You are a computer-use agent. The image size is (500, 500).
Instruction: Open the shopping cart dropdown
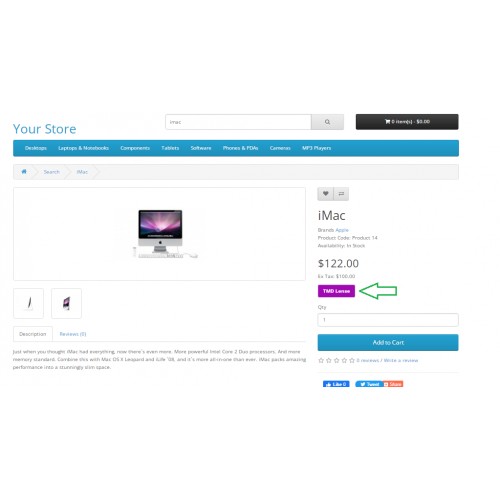pyautogui.click(x=407, y=122)
